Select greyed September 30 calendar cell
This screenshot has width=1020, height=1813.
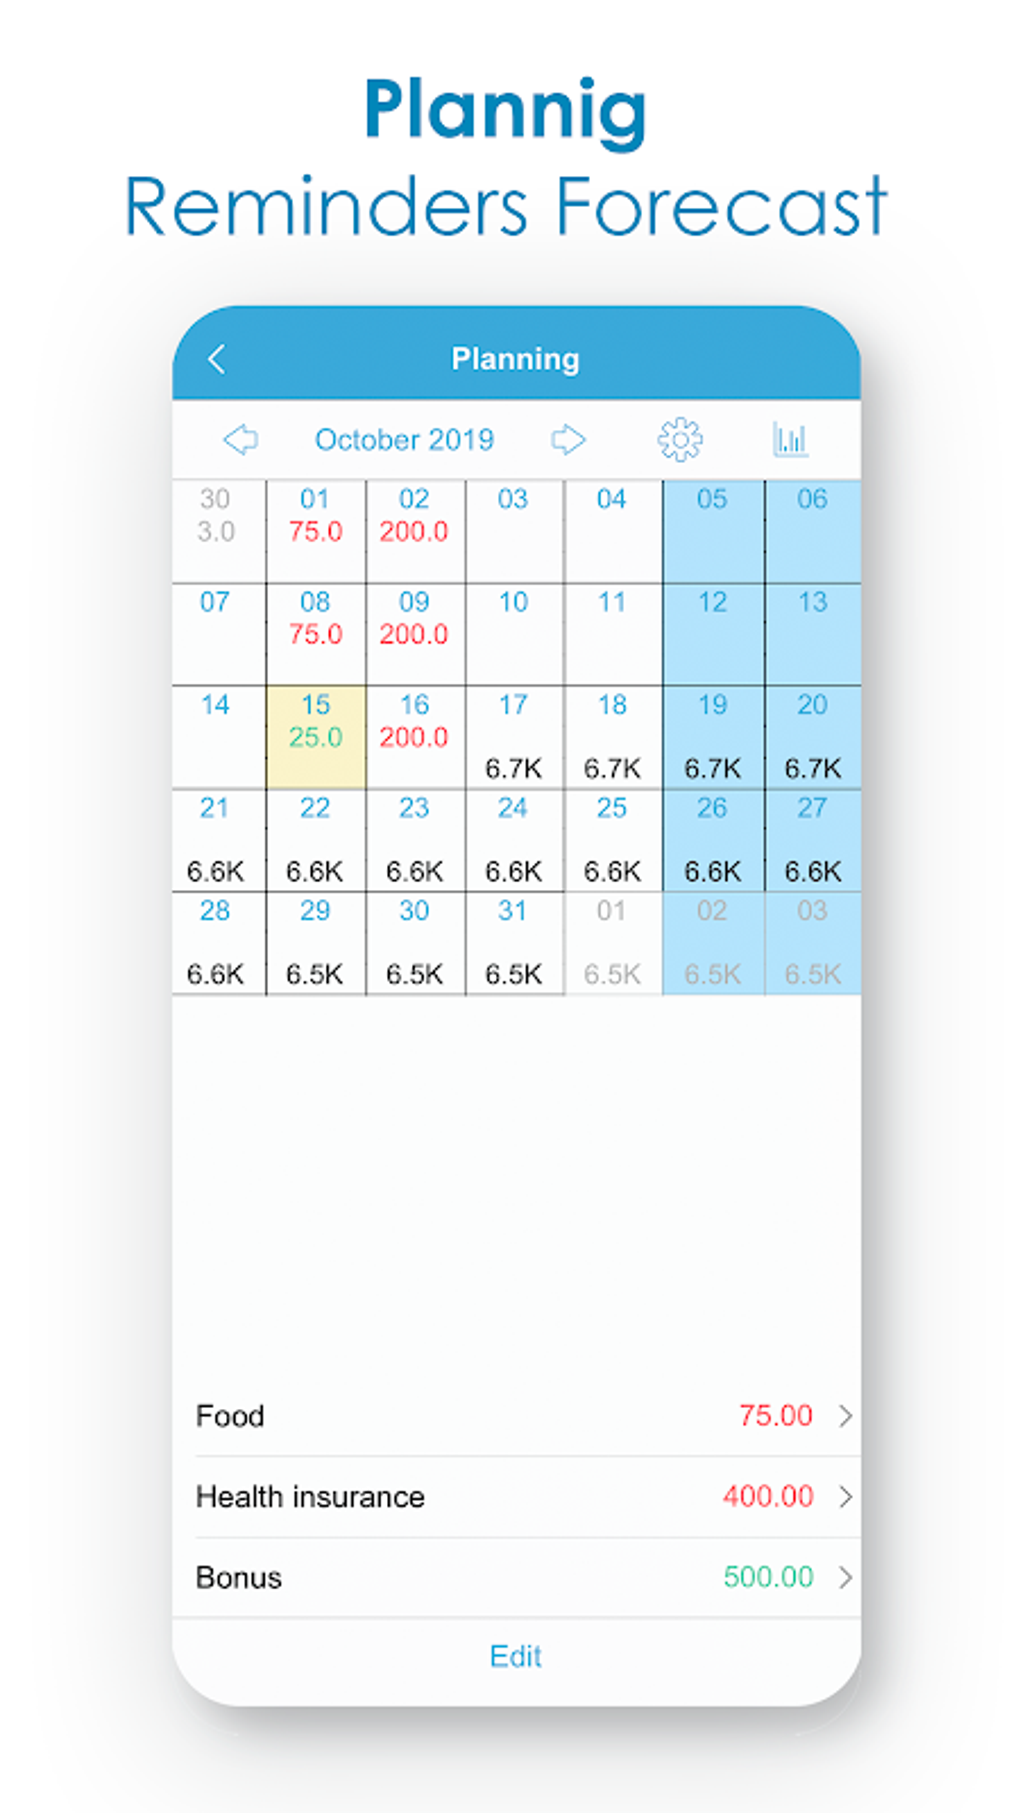pos(216,531)
